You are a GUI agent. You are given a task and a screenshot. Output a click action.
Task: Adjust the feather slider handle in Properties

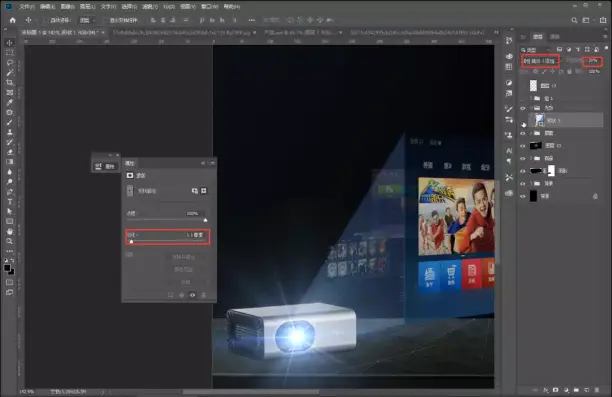132,241
